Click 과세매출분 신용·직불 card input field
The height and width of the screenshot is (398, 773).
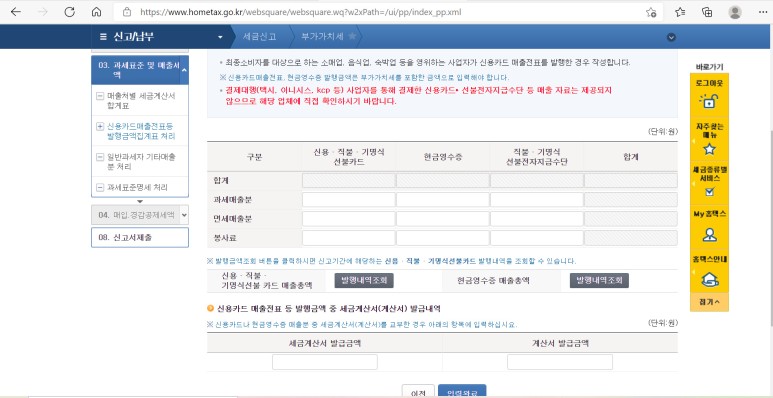[349, 200]
